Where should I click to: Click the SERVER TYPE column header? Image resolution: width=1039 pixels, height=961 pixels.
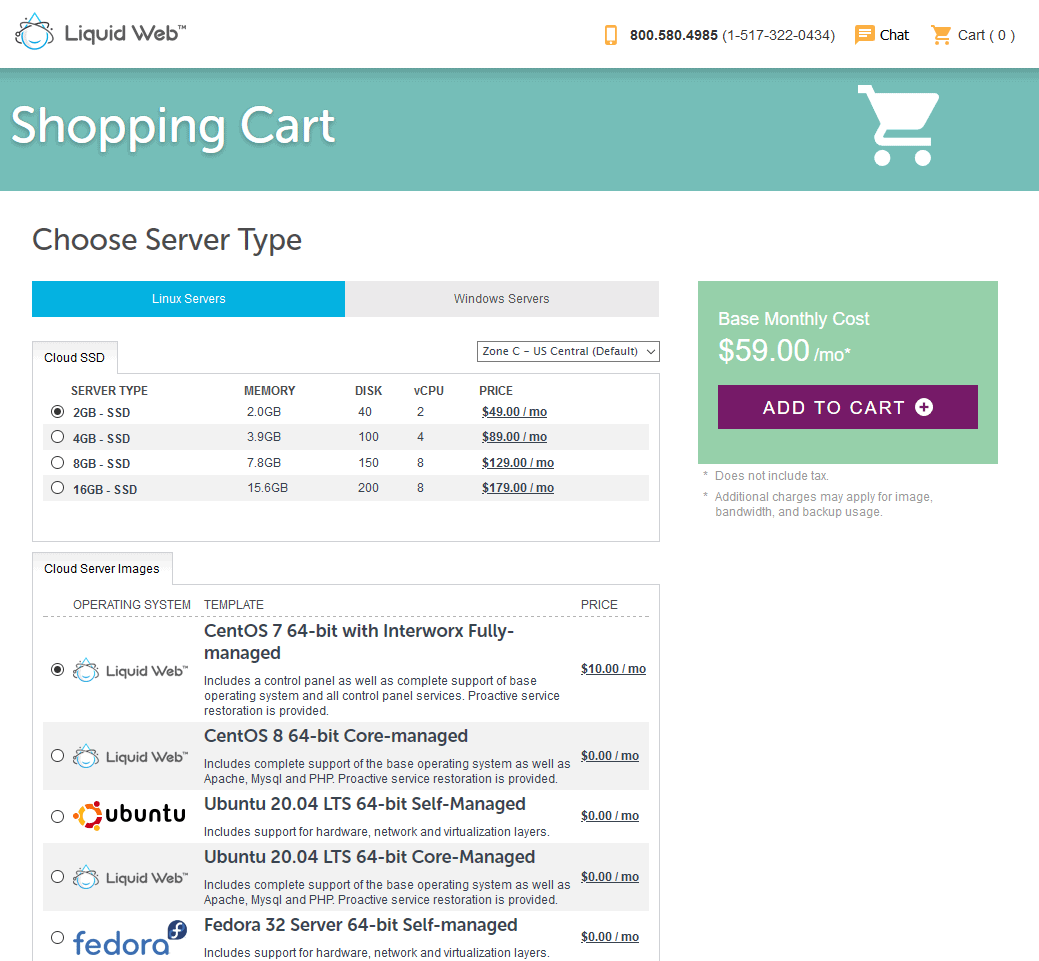coord(109,391)
